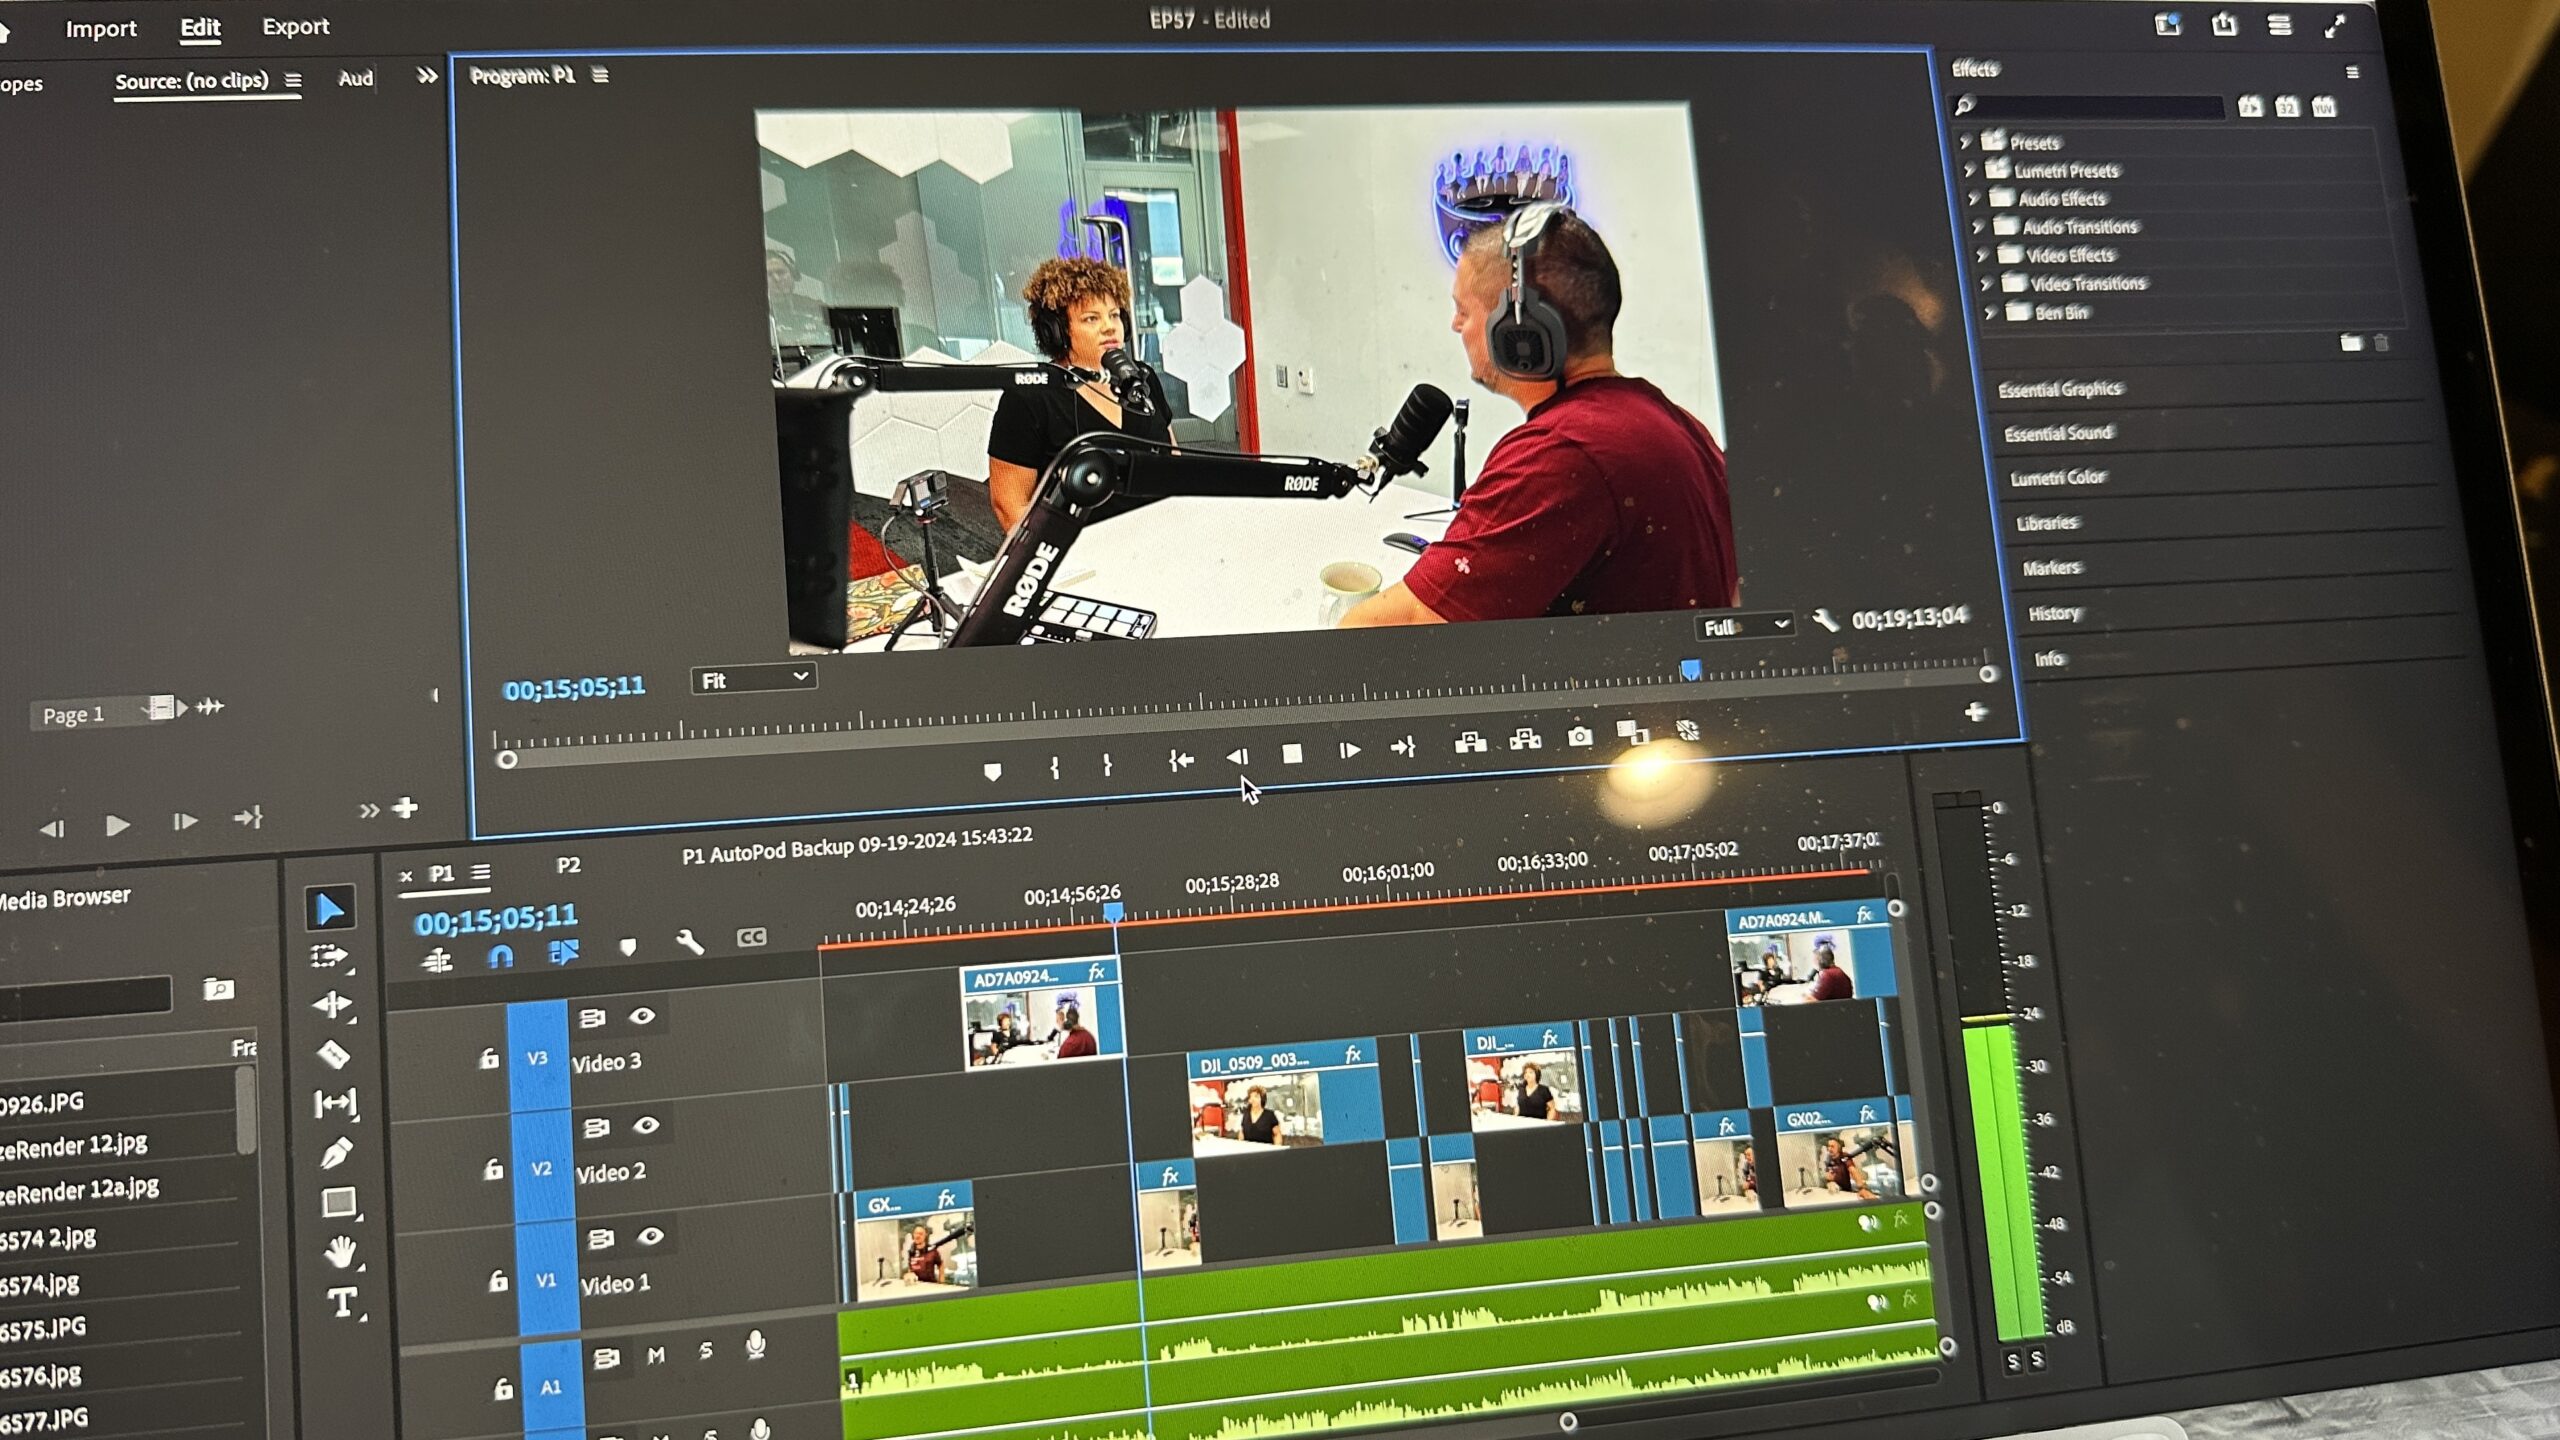Select the Hand tool
2560x1440 pixels.
click(x=340, y=1251)
